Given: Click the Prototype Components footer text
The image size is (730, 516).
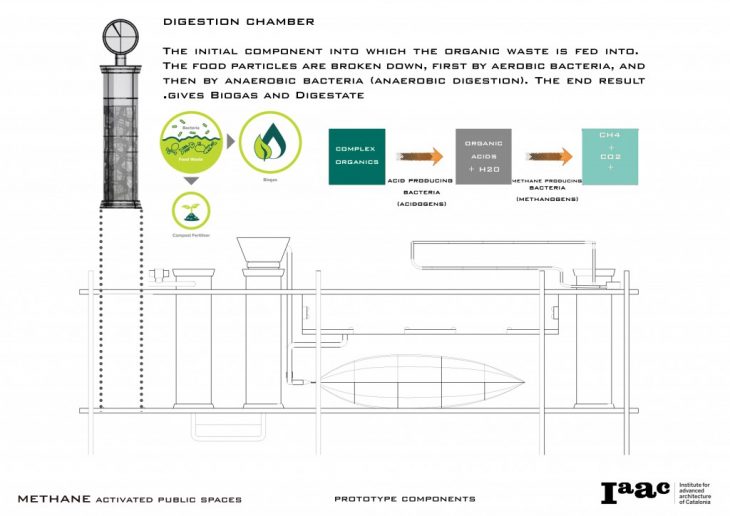Looking at the screenshot, I should coord(405,498).
